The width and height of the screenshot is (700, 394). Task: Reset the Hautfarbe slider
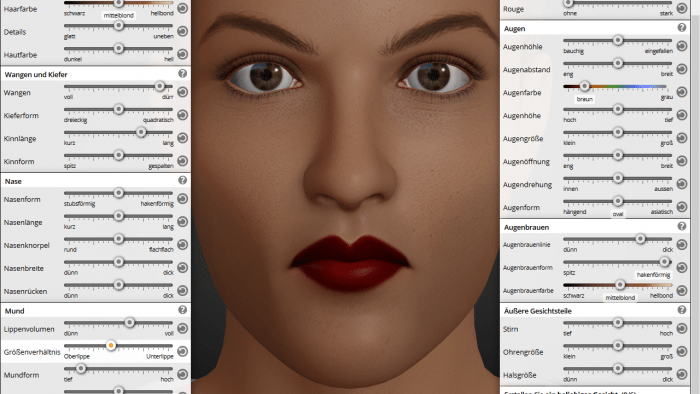pyautogui.click(x=183, y=54)
